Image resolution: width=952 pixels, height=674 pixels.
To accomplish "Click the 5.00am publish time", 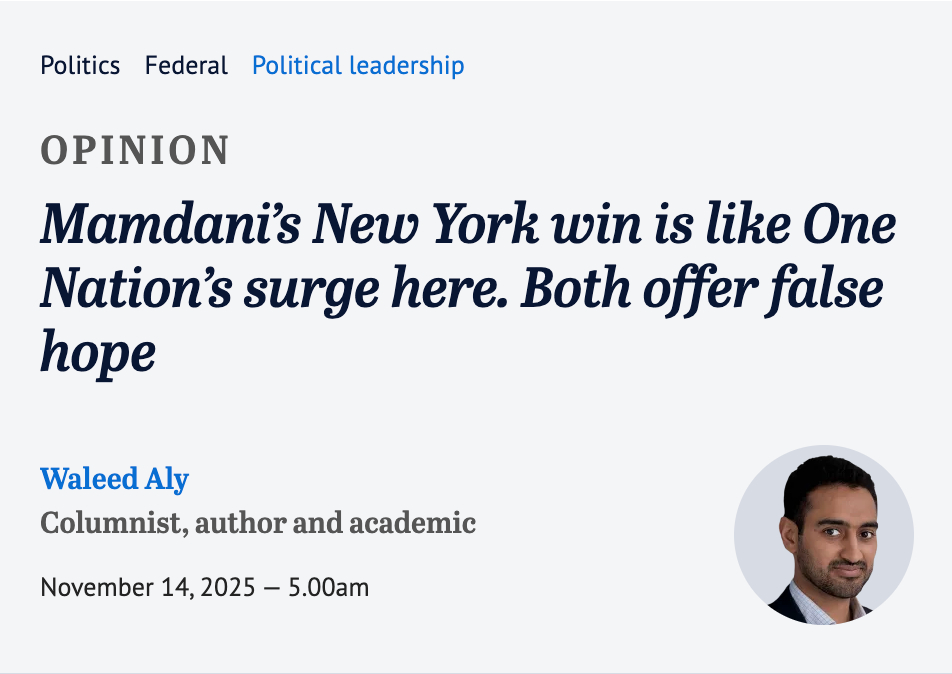I will pos(328,587).
